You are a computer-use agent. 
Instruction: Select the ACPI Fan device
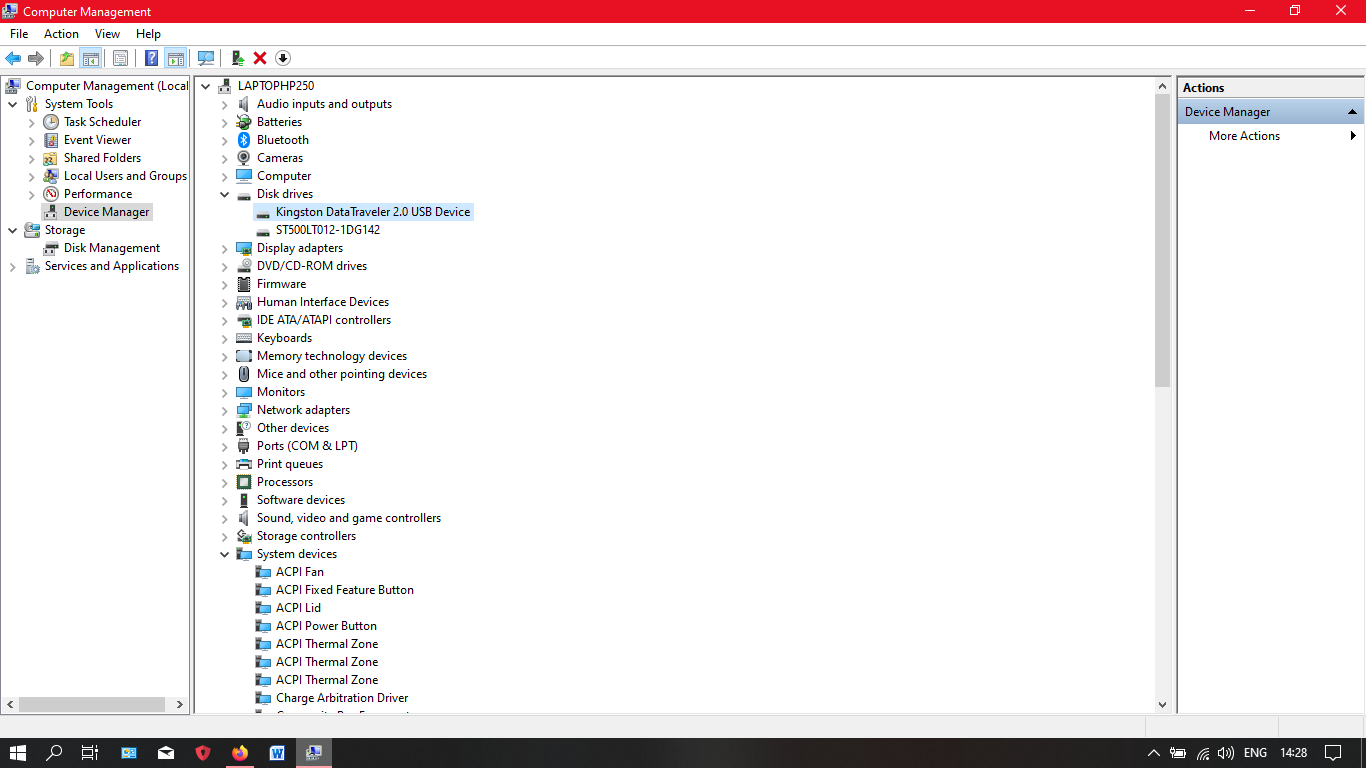tap(300, 572)
